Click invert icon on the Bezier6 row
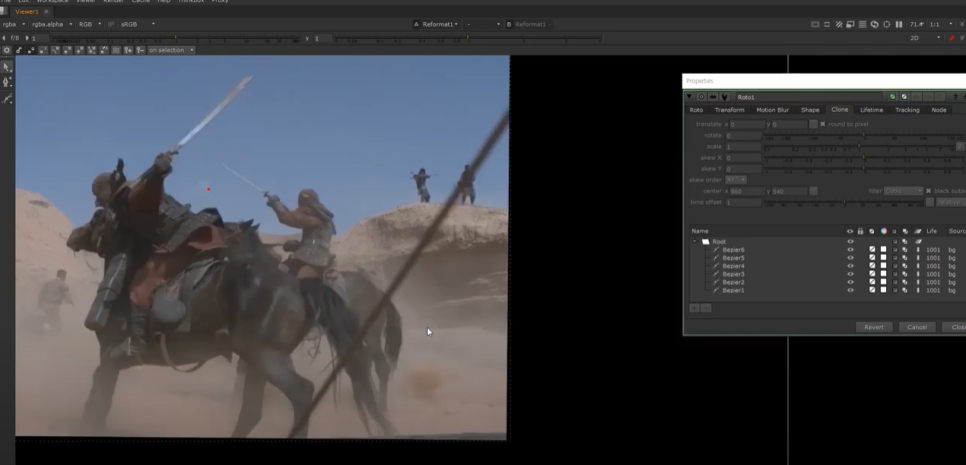Image resolution: width=966 pixels, height=465 pixels. coord(872,249)
